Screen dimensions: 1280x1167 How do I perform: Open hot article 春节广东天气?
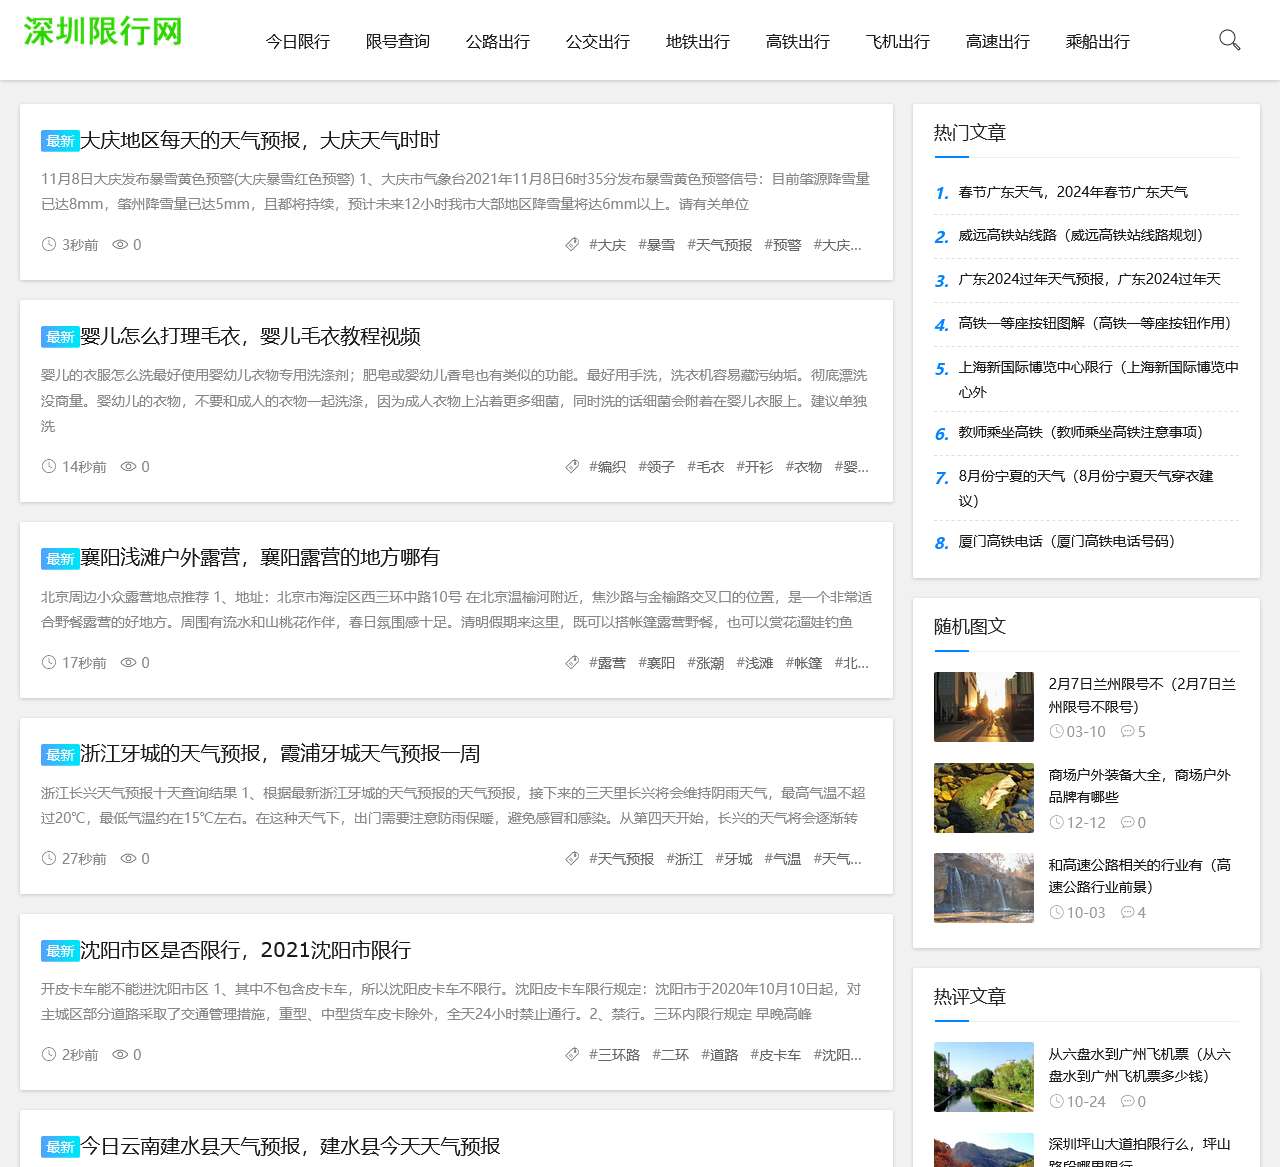pos(1073,192)
